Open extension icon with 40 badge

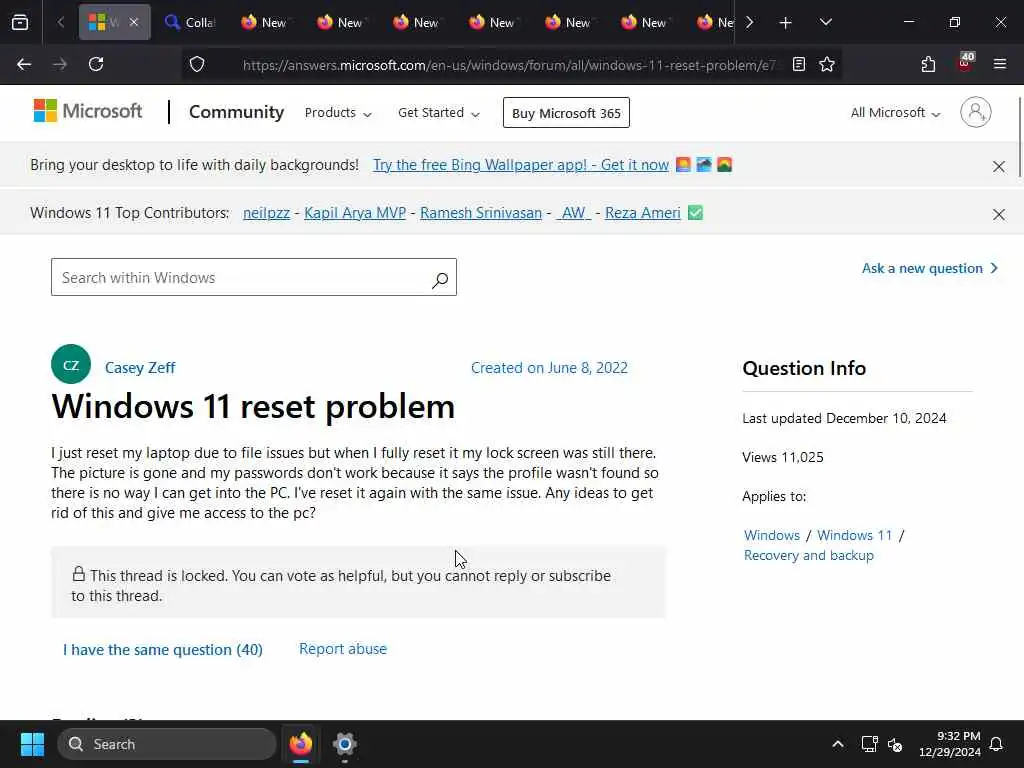pyautogui.click(x=965, y=63)
